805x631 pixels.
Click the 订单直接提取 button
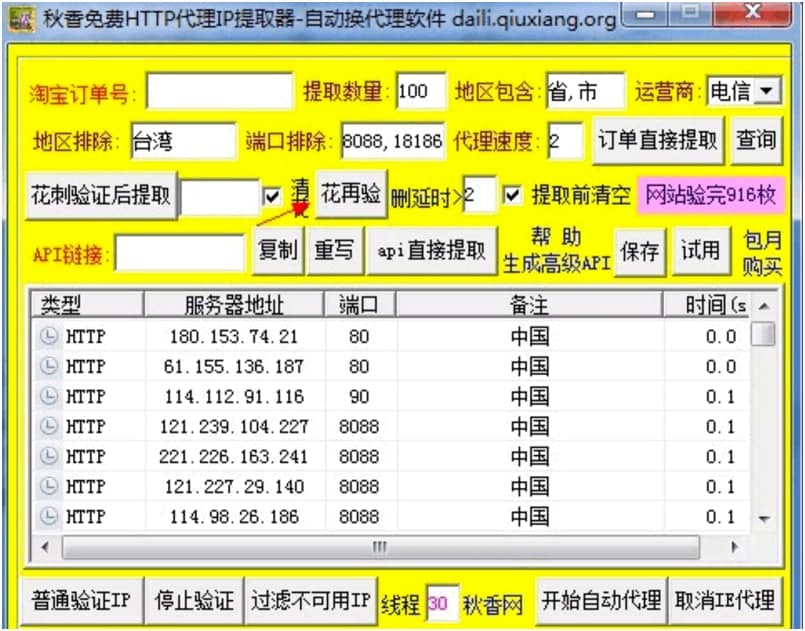click(x=658, y=140)
